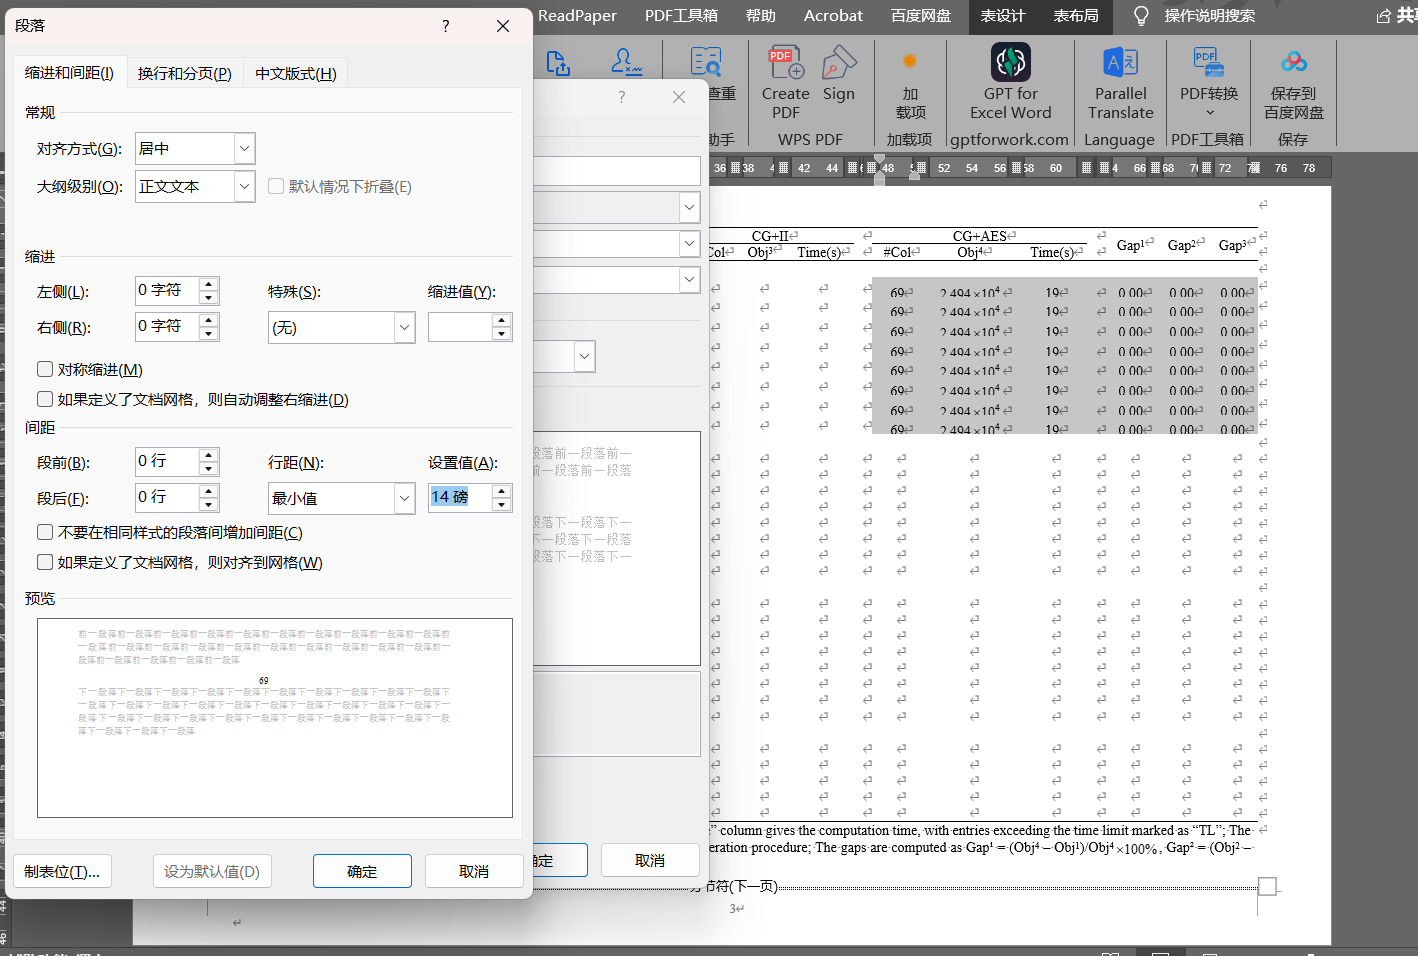Expand small dropdown in background dialog
The width and height of the screenshot is (1418, 956).
[584, 356]
